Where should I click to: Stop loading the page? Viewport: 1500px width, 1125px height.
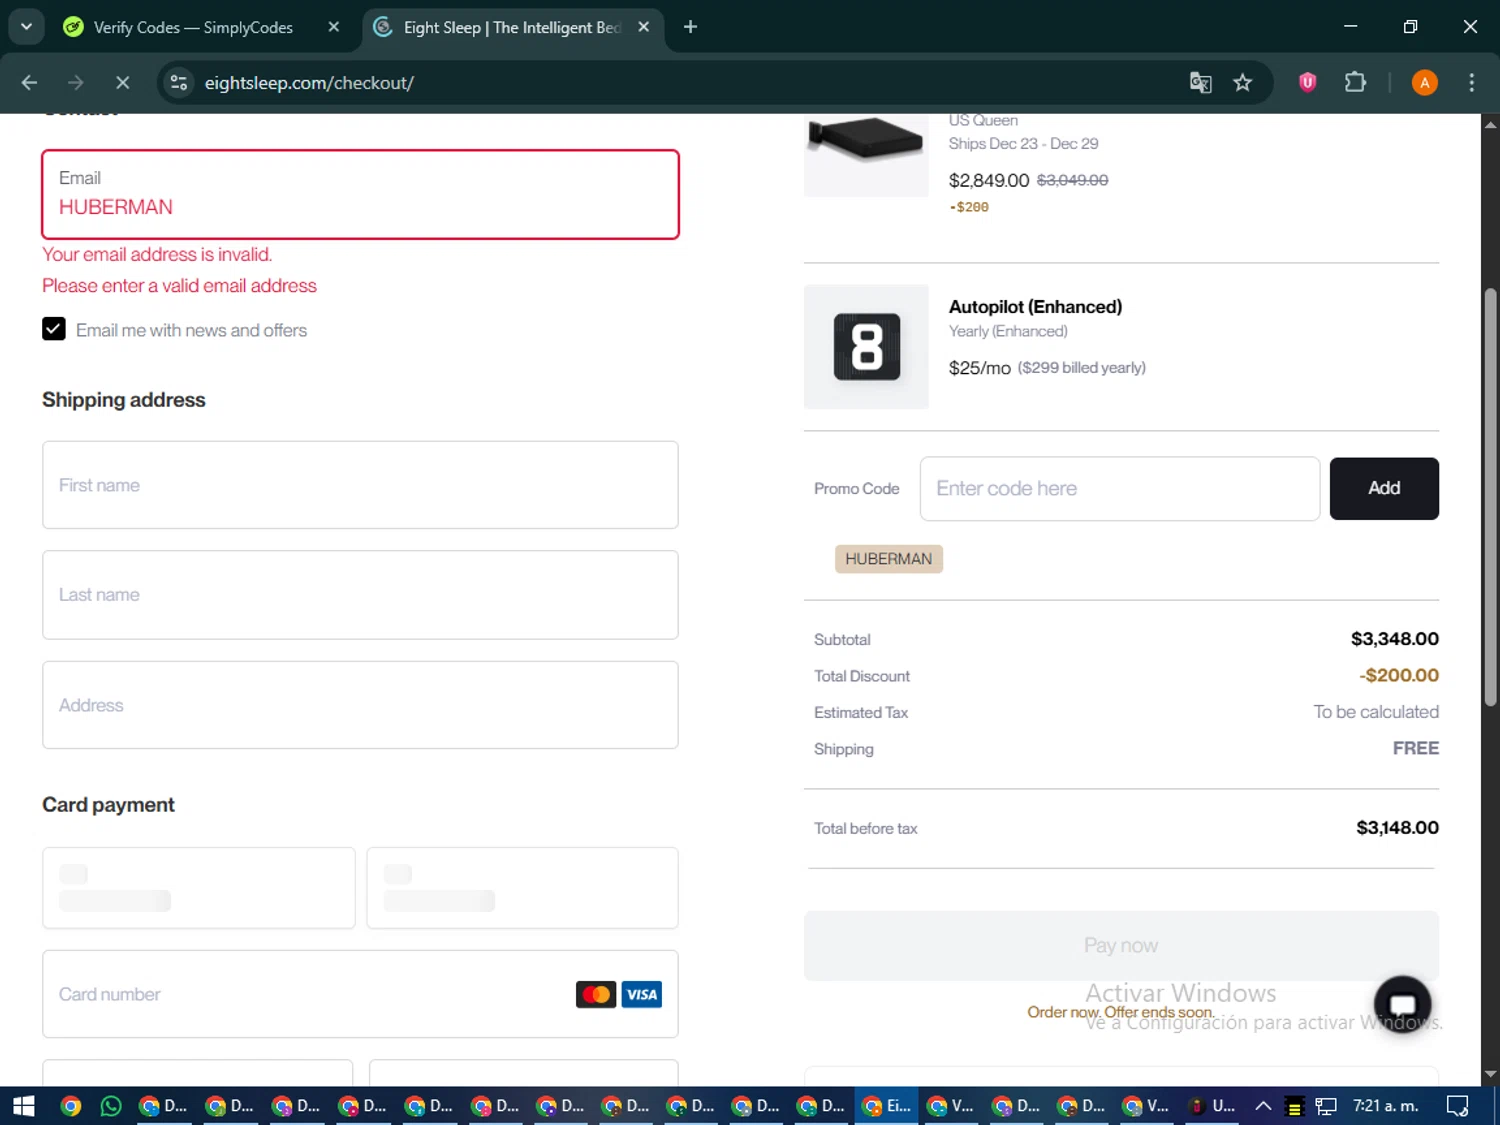click(122, 83)
